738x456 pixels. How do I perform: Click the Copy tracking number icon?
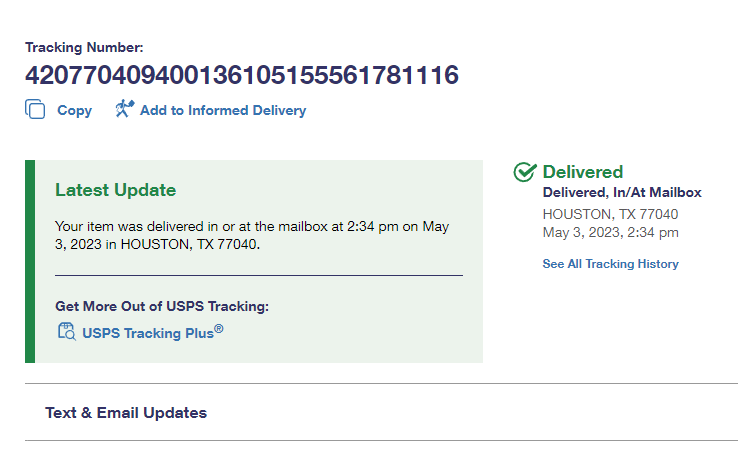pos(35,110)
